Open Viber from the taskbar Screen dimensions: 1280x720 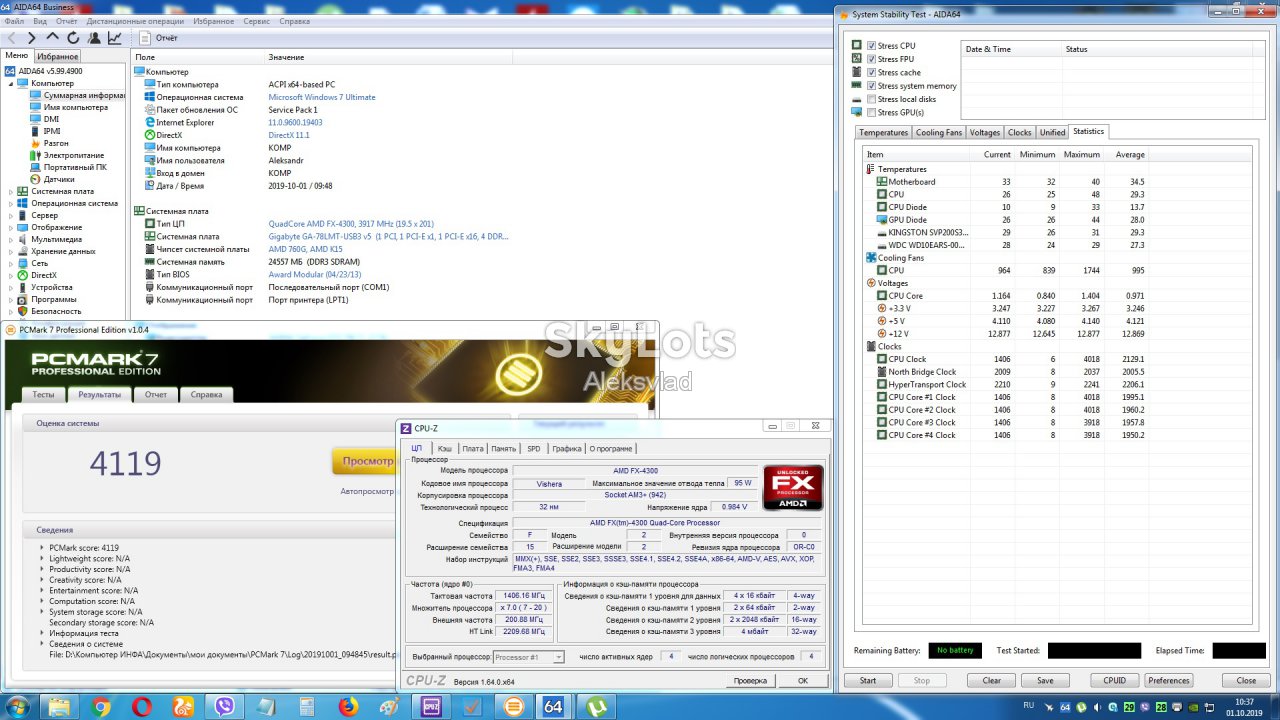click(224, 707)
